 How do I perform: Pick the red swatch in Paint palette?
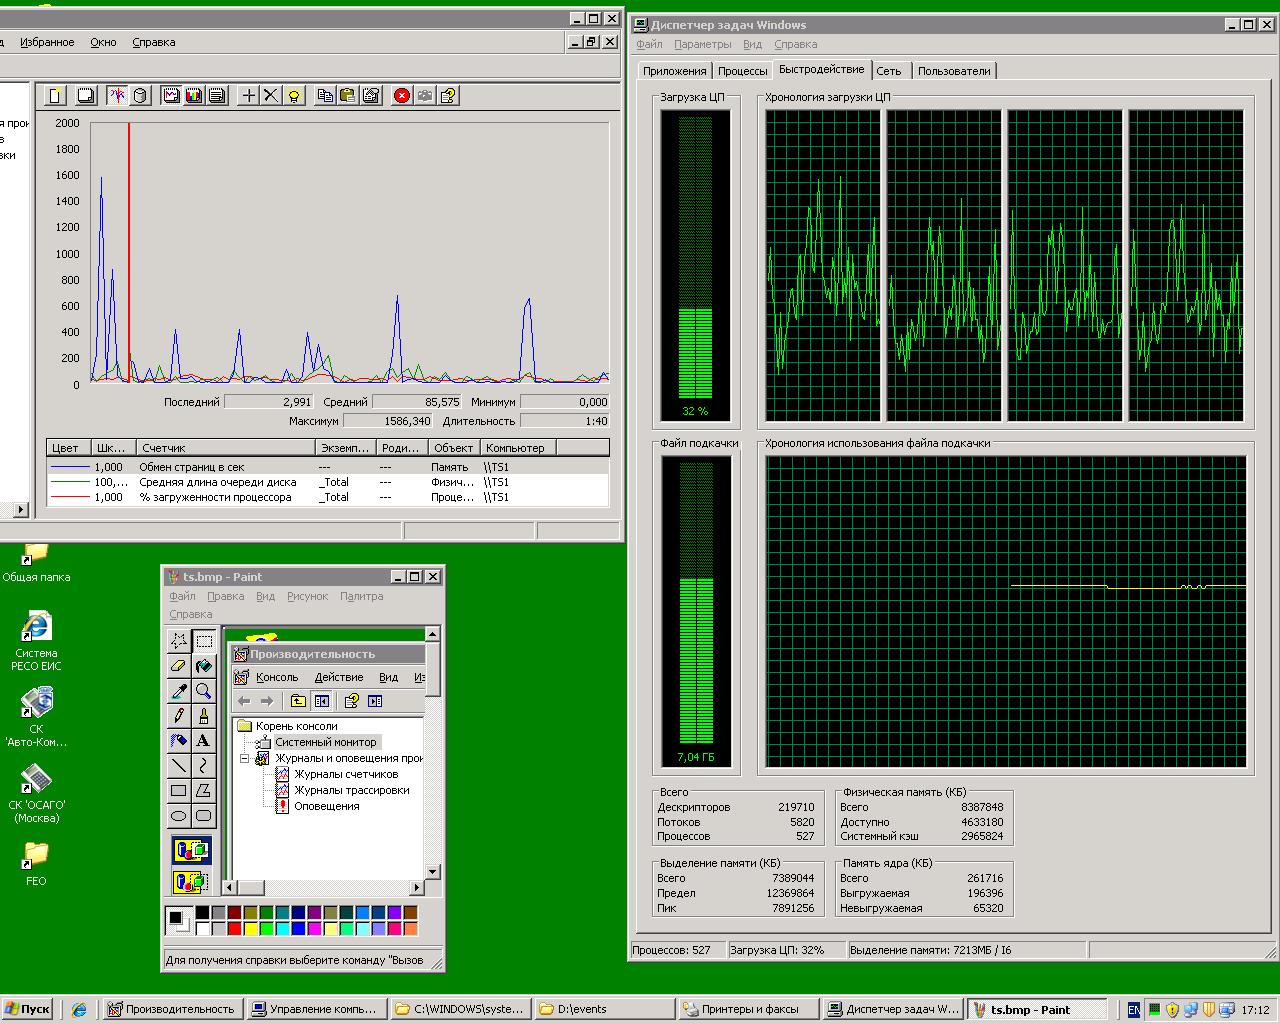point(234,929)
